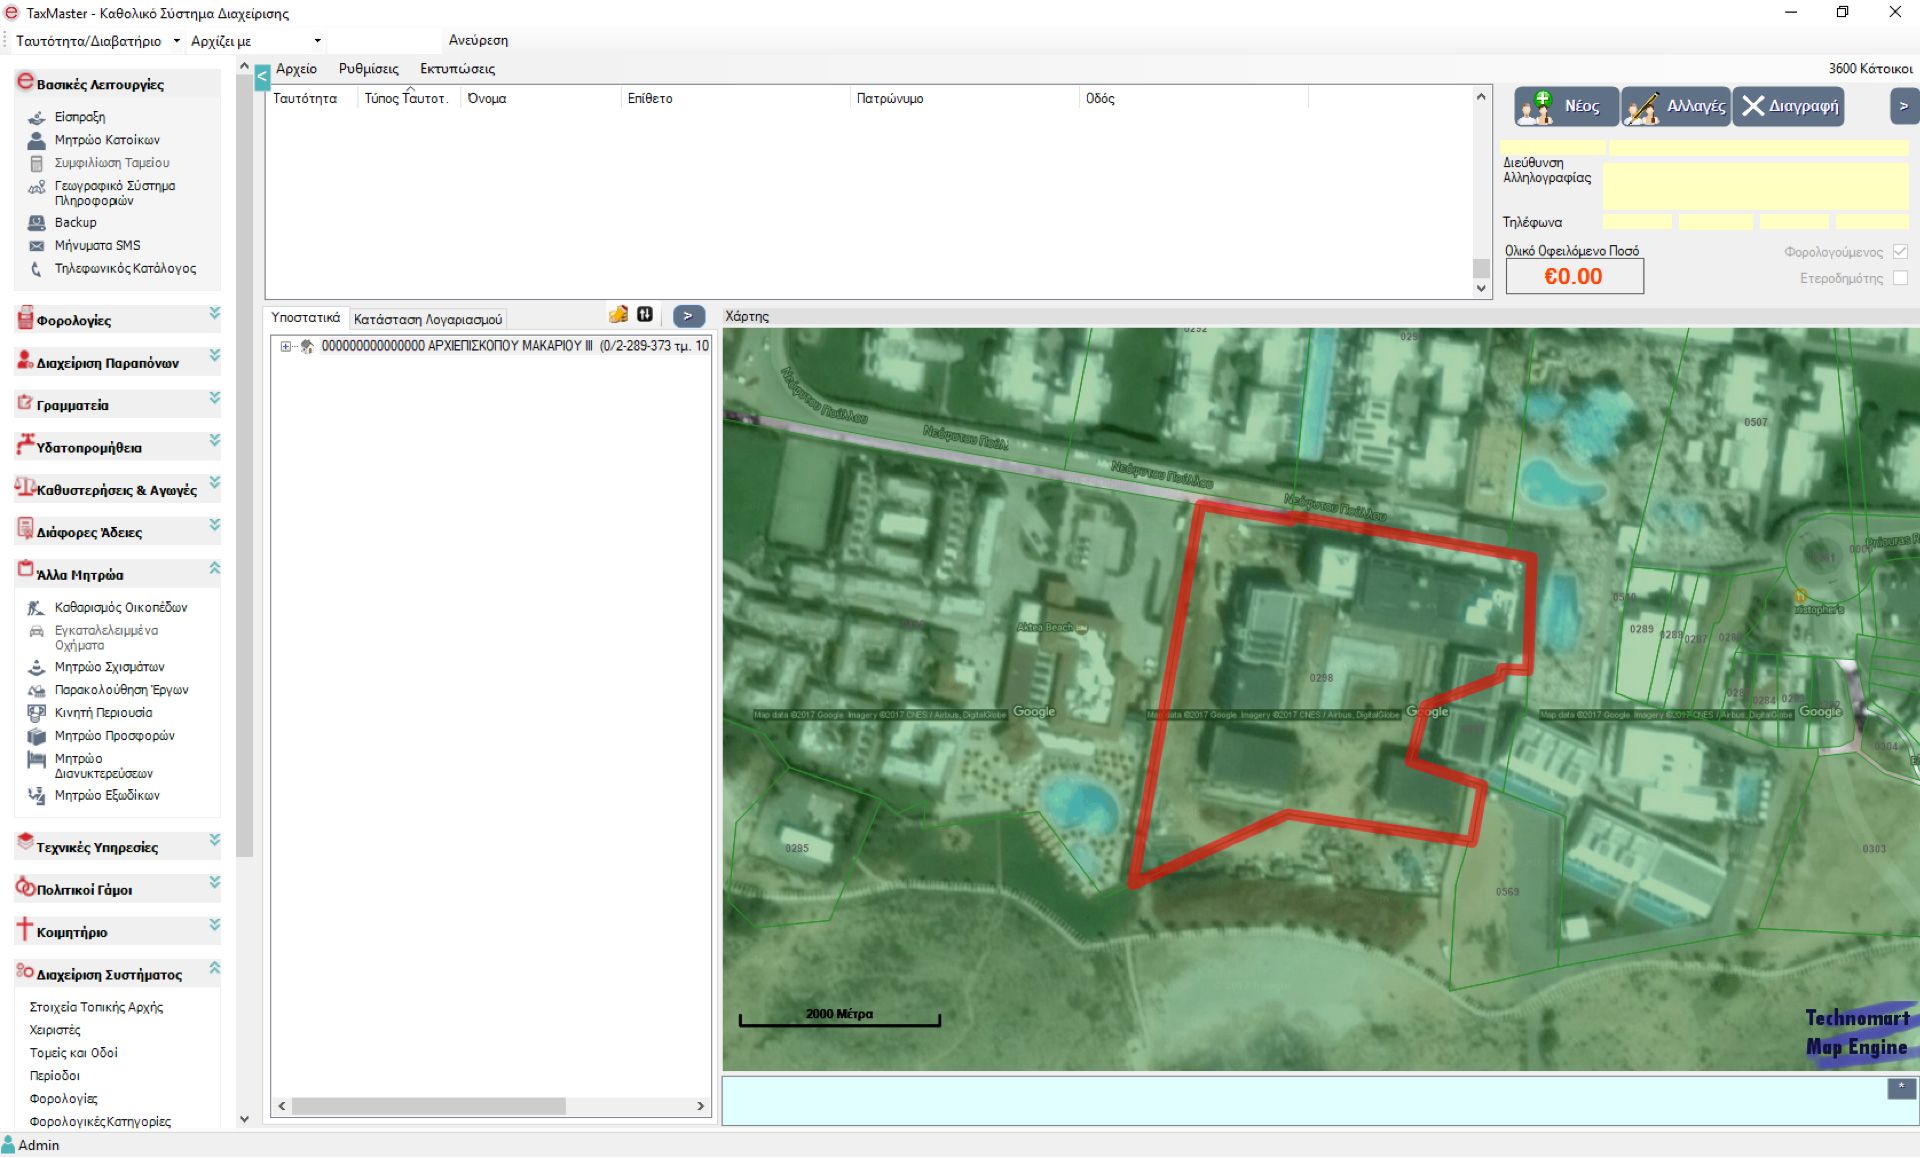The image size is (1920, 1158).
Task: Click the properties house icon beside tabs
Action: pyautogui.click(x=618, y=315)
